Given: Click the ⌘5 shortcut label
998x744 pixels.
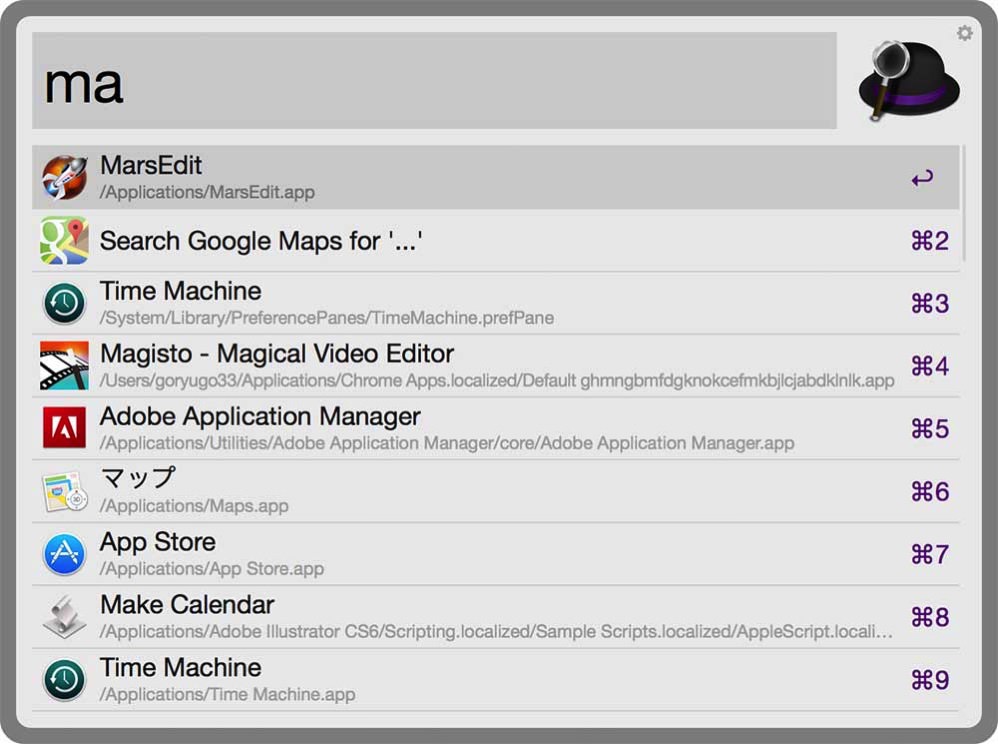Looking at the screenshot, I should [x=929, y=429].
